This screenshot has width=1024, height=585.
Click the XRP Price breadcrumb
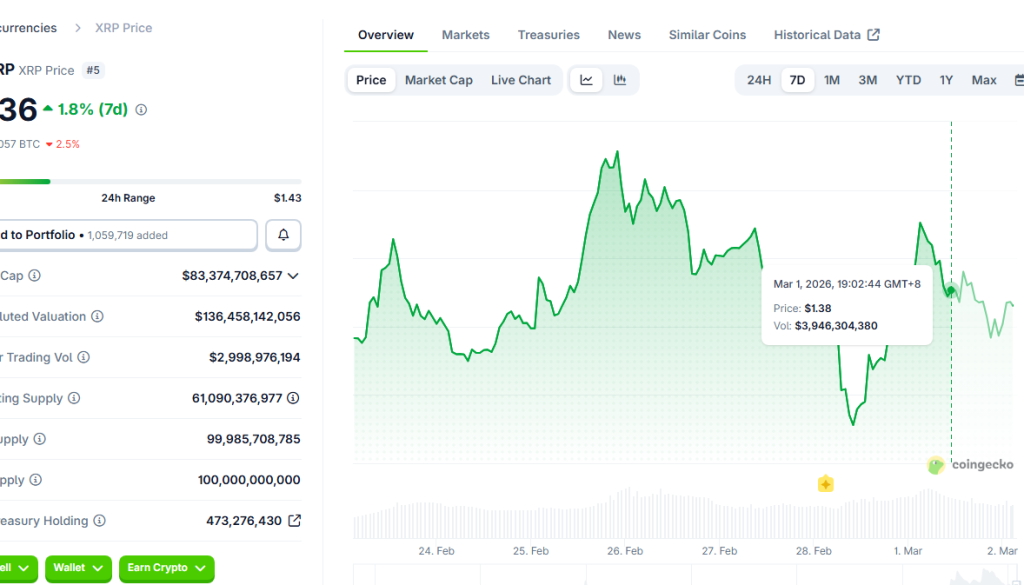pyautogui.click(x=123, y=27)
